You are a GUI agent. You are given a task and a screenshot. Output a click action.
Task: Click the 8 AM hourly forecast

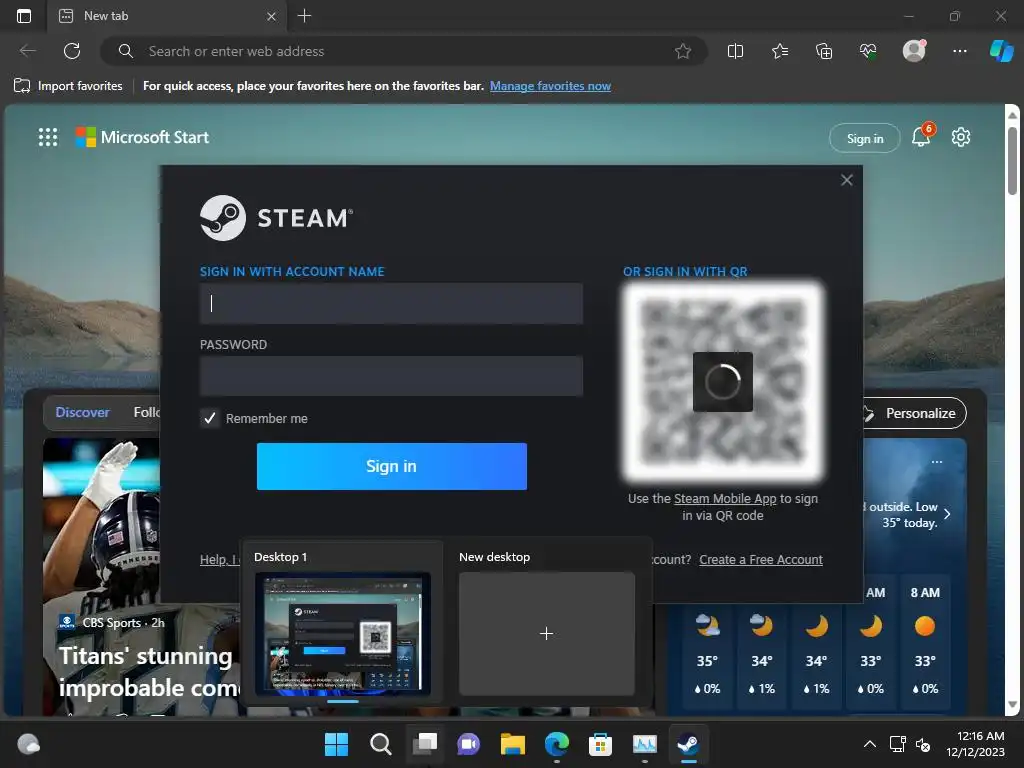[x=925, y=643]
